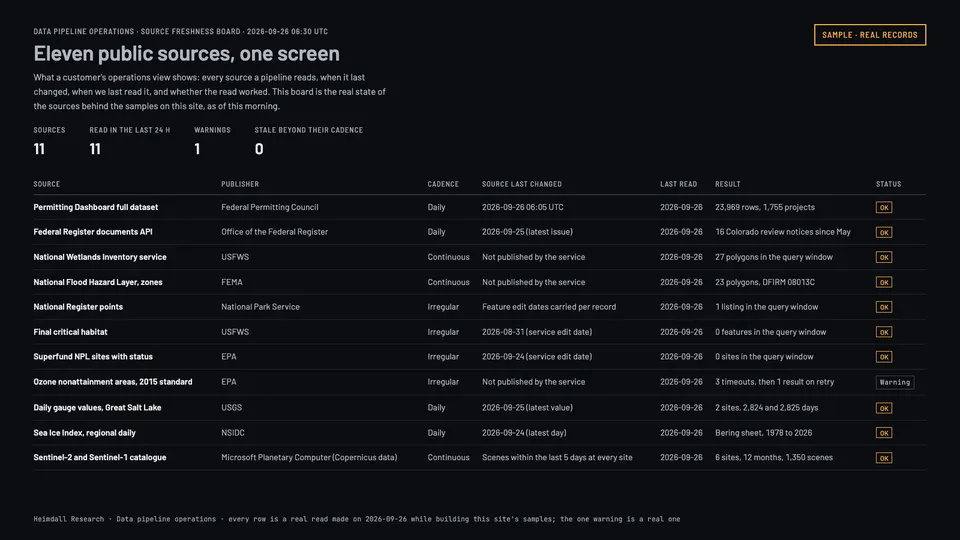Click 'National Park Service' publisher cell
The image size is (960, 540).
tap(260, 307)
